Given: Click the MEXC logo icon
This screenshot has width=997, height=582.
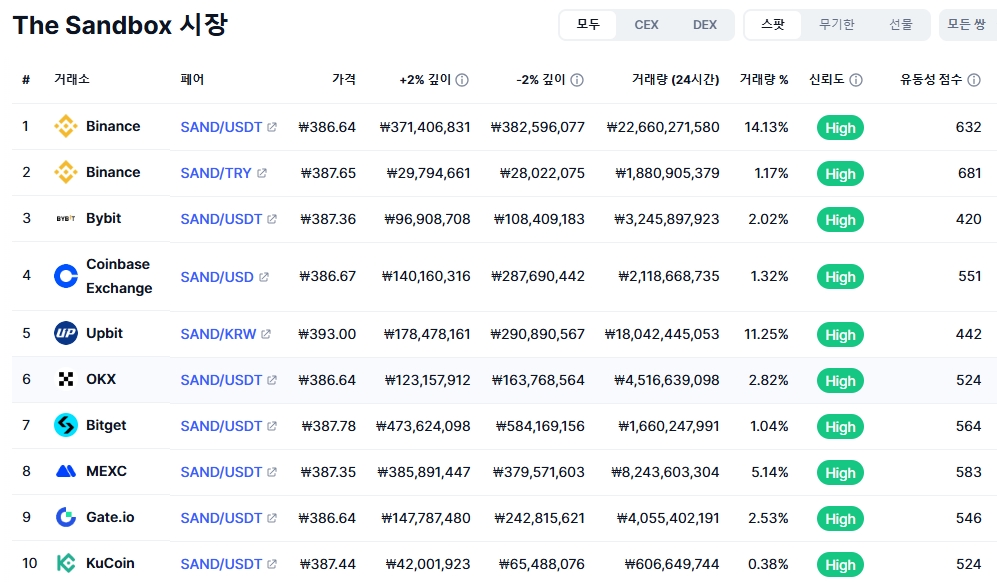Looking at the screenshot, I should [65, 471].
